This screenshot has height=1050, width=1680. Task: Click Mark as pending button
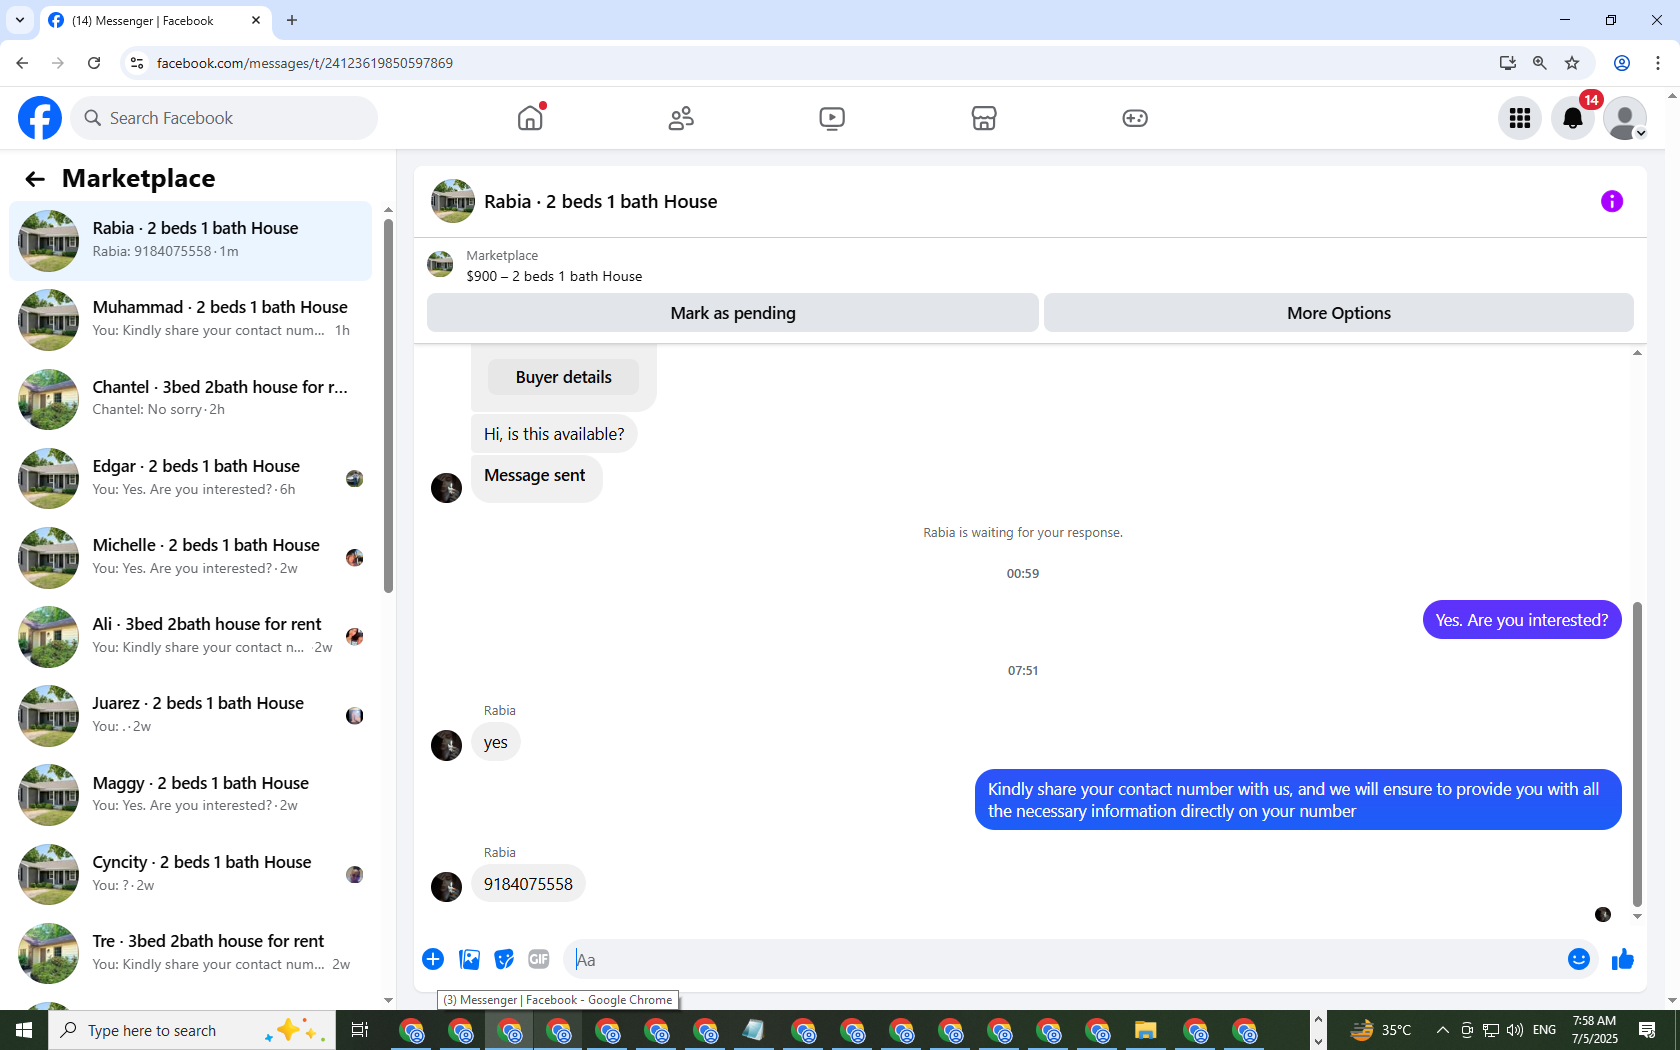click(x=733, y=313)
